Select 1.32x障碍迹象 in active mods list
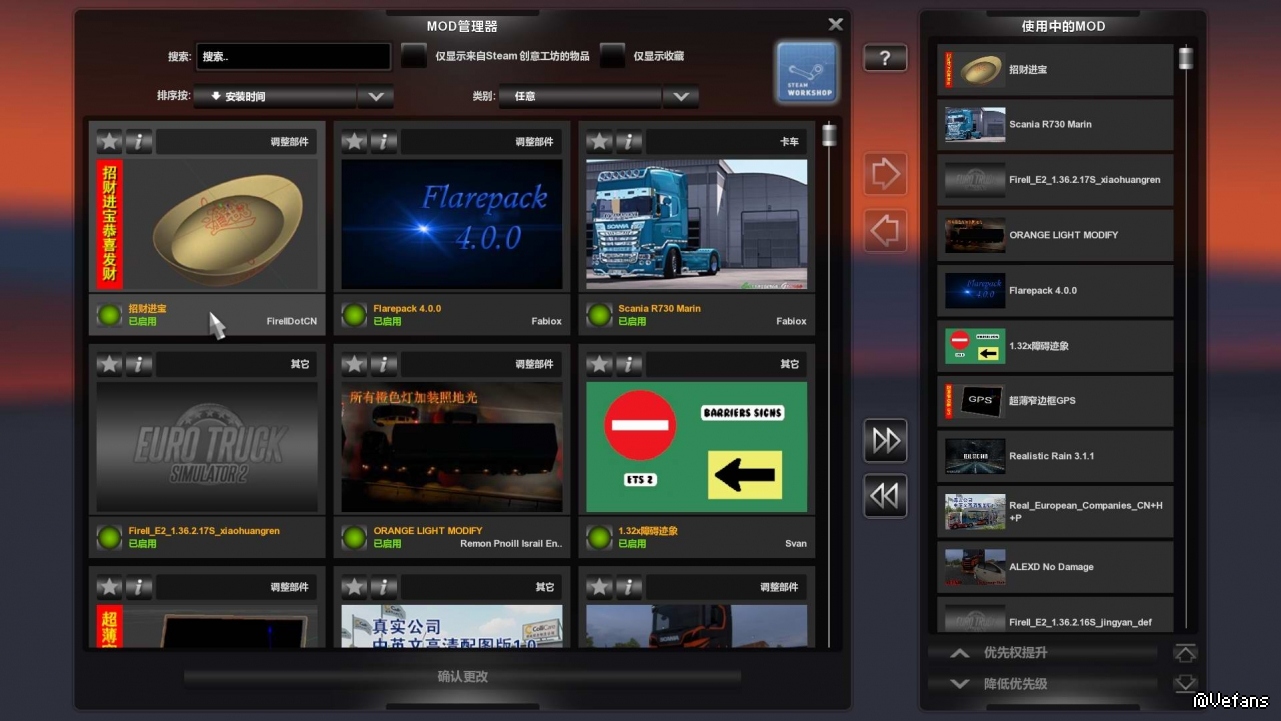1281x721 pixels. coord(1055,346)
